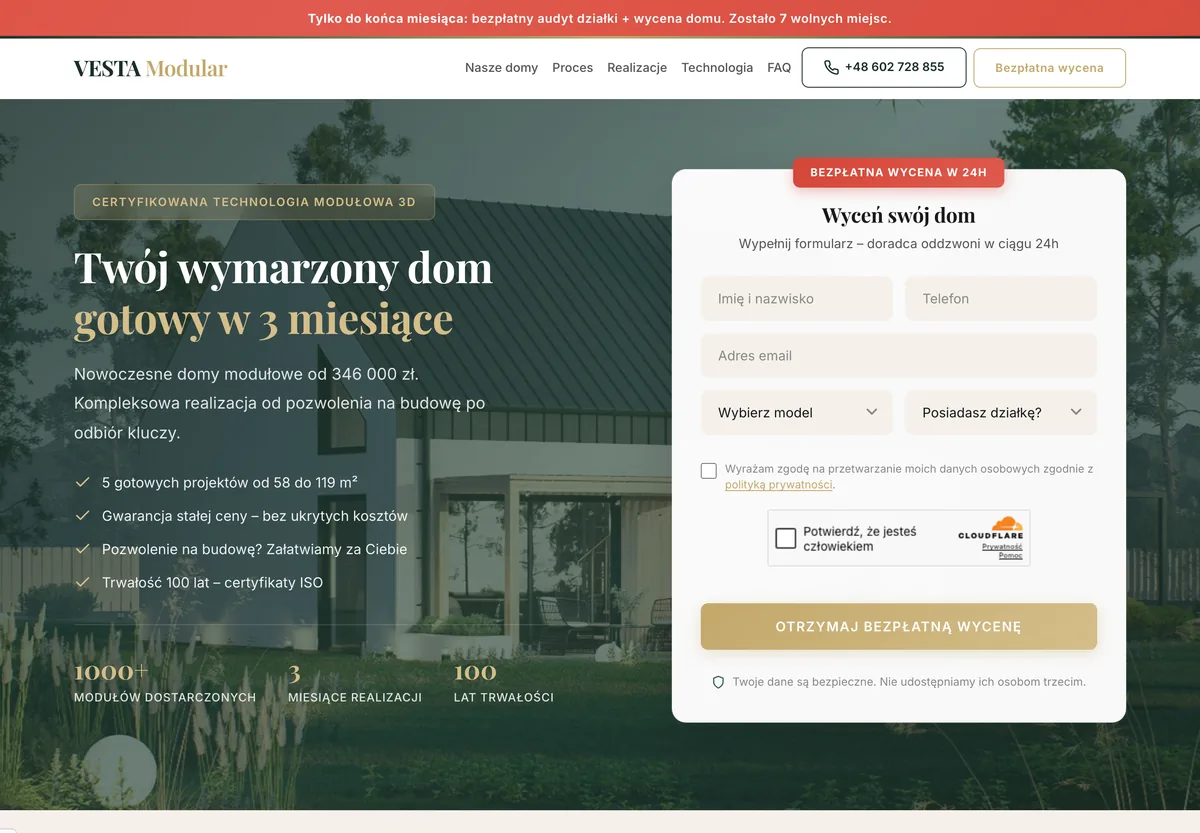This screenshot has height=833, width=1200.
Task: Click checkmark beside Pozwolenie na budowę
Action: click(83, 549)
